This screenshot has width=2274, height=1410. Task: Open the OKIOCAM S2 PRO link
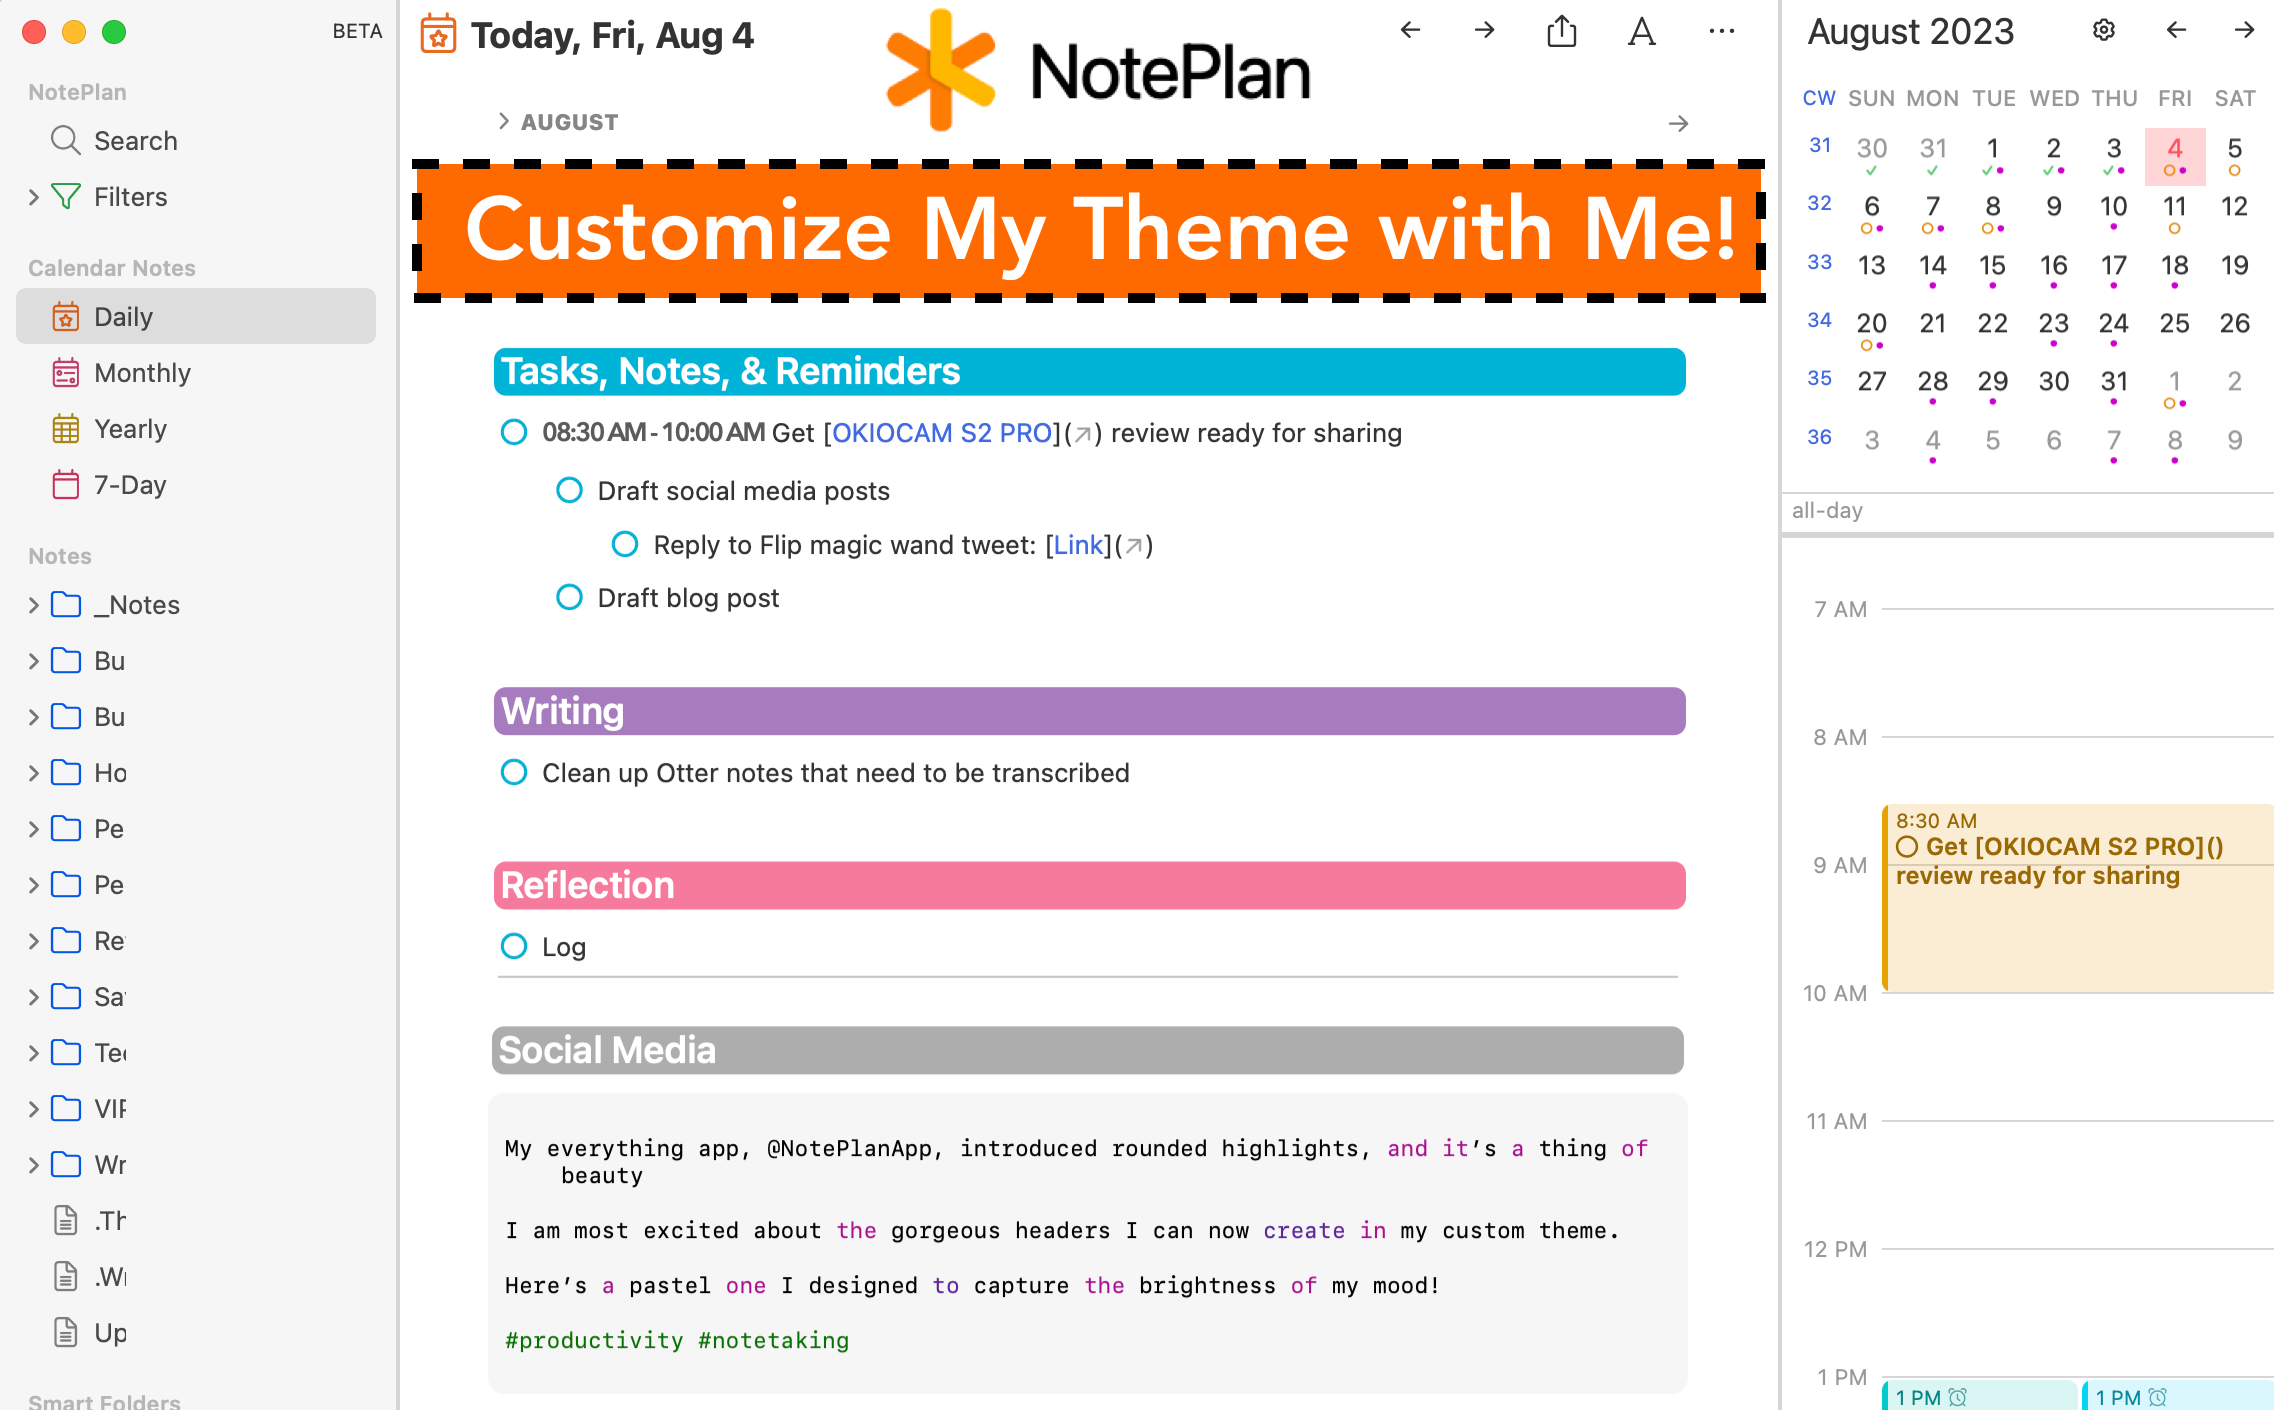[x=941, y=433]
